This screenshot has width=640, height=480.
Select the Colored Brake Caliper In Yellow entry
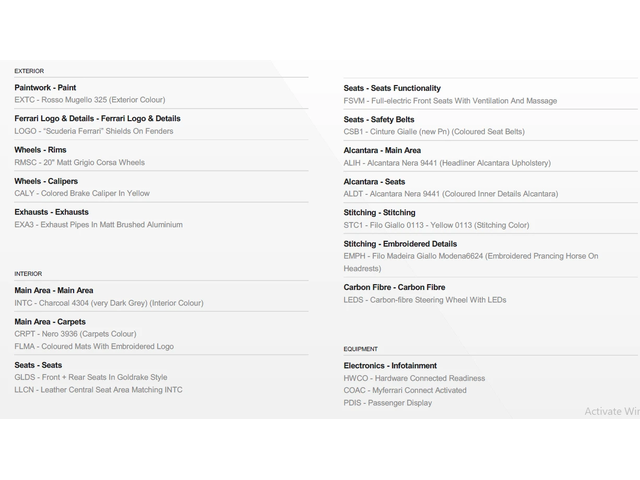click(x=82, y=193)
